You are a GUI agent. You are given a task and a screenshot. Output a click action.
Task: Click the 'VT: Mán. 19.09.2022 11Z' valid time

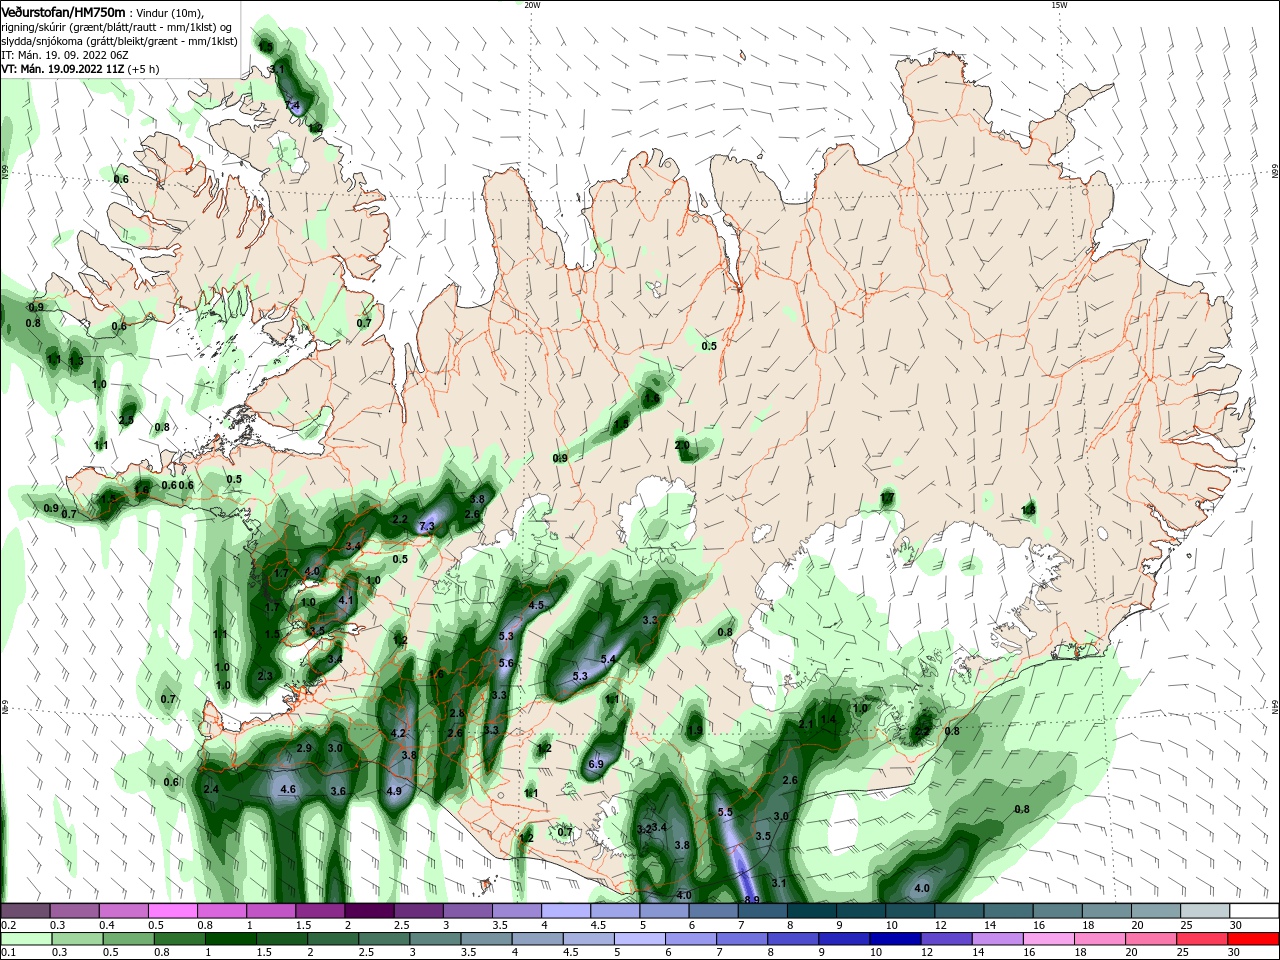click(61, 70)
